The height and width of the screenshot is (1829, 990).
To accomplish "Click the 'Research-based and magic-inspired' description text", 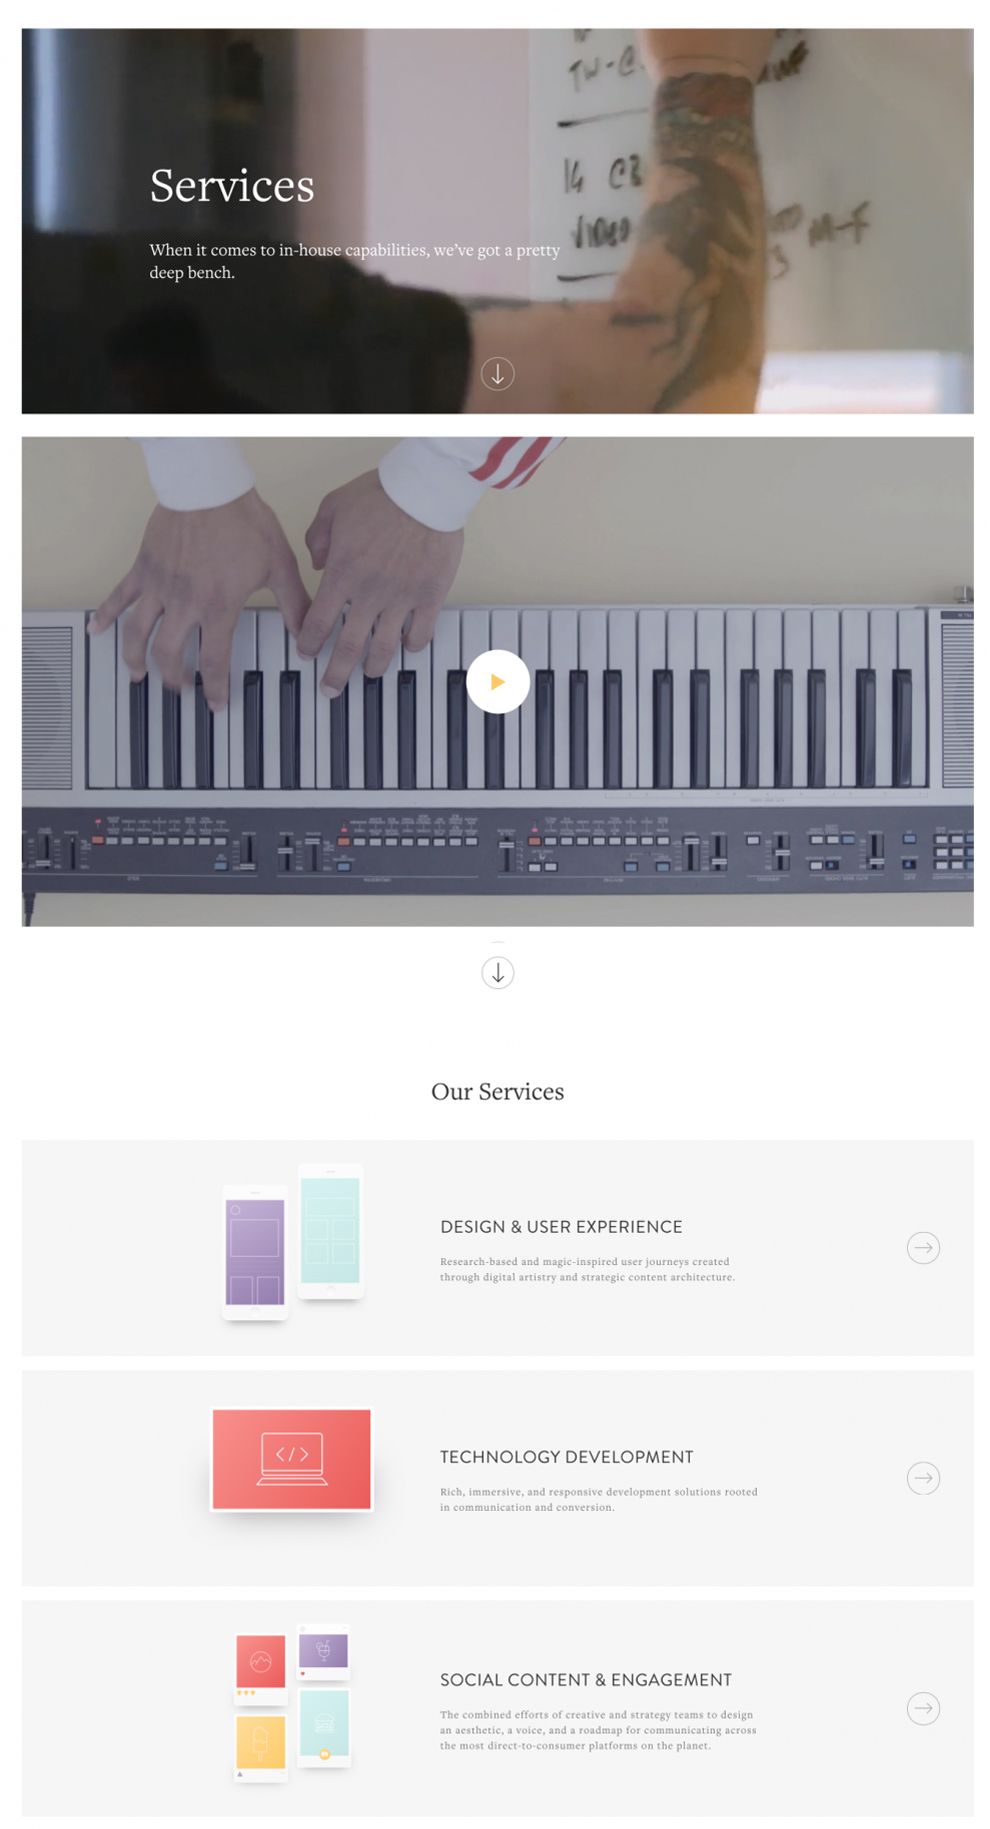I will click(587, 1269).
